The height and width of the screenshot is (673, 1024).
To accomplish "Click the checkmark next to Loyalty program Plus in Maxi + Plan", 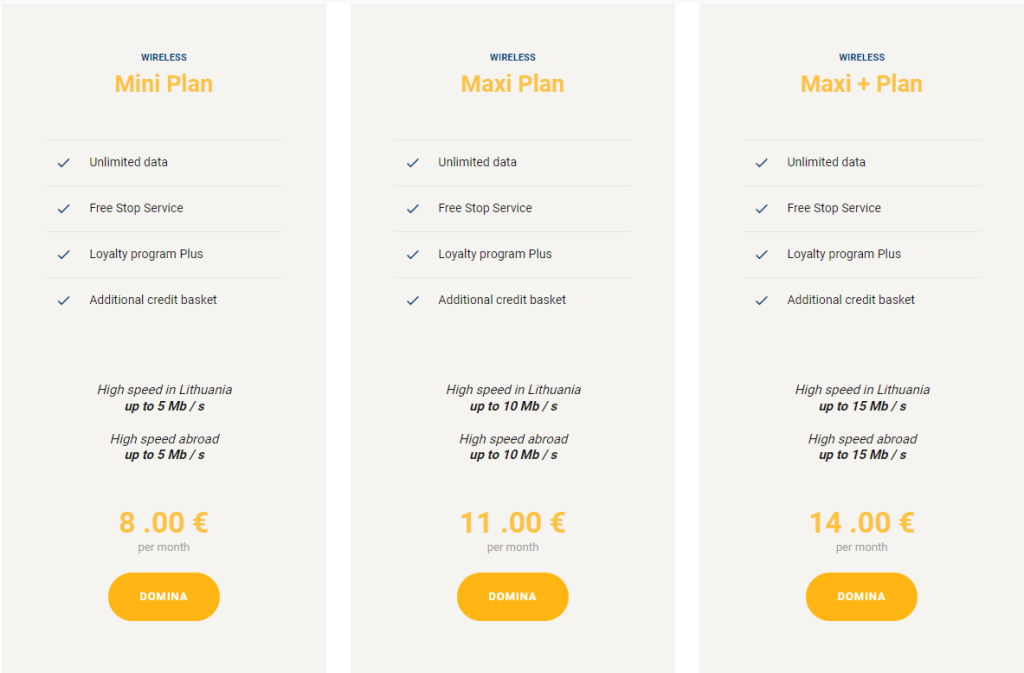I will coord(761,254).
